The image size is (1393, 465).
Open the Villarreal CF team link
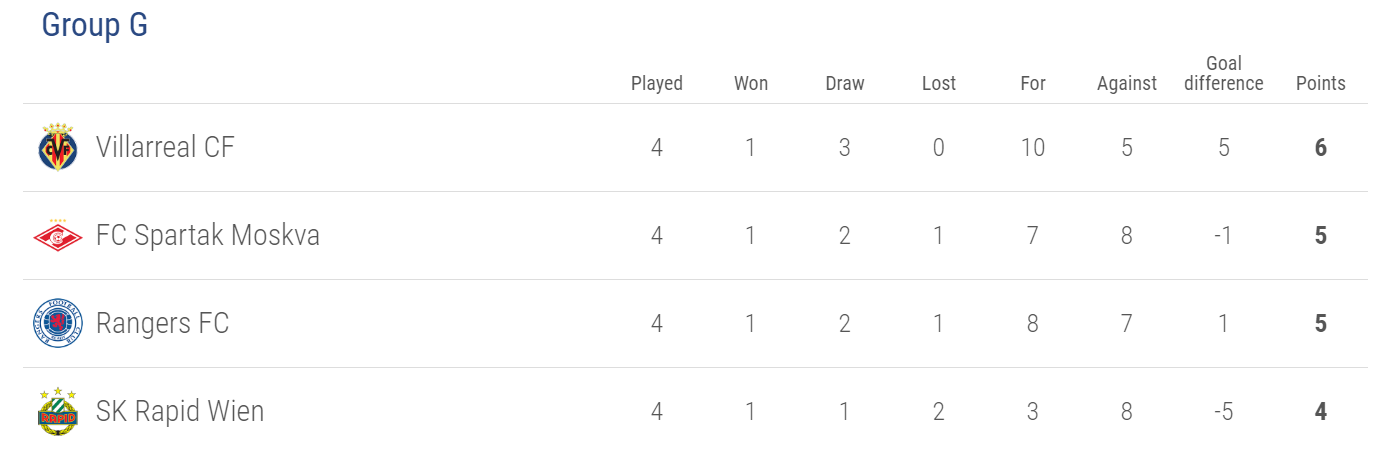point(166,148)
